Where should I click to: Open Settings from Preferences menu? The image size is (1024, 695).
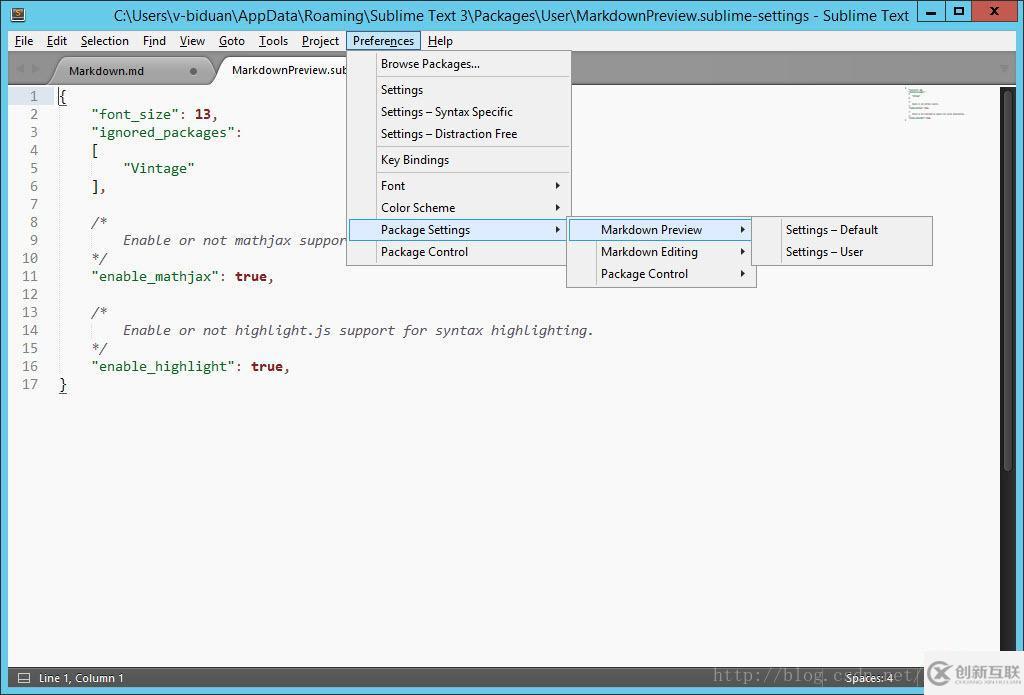pos(460,90)
